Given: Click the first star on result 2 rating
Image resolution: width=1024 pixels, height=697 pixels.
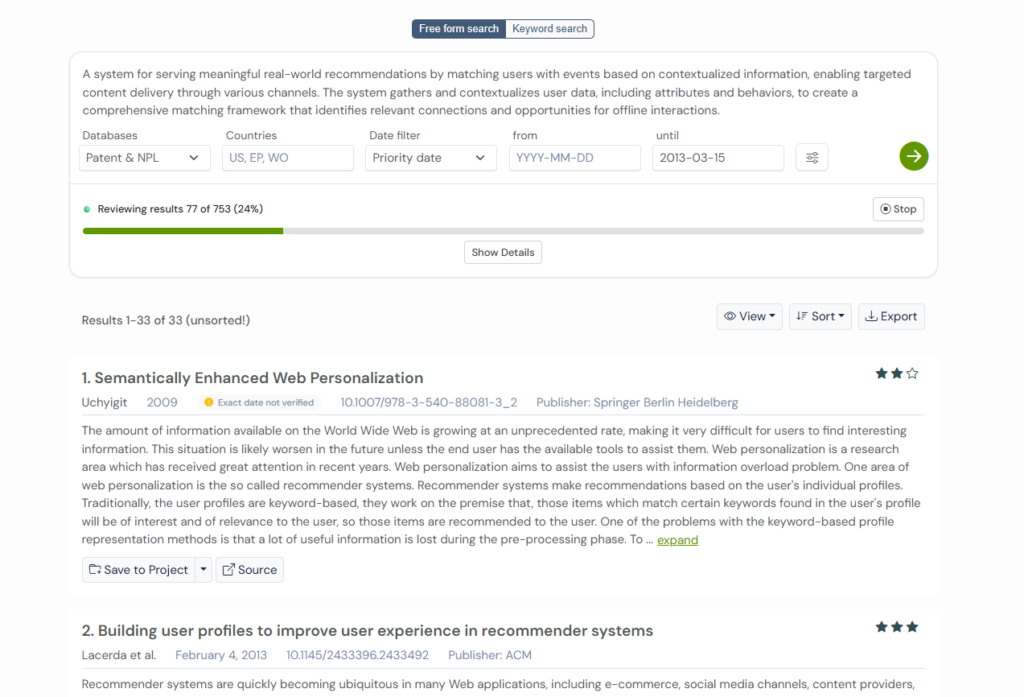Looking at the screenshot, I should (x=881, y=627).
